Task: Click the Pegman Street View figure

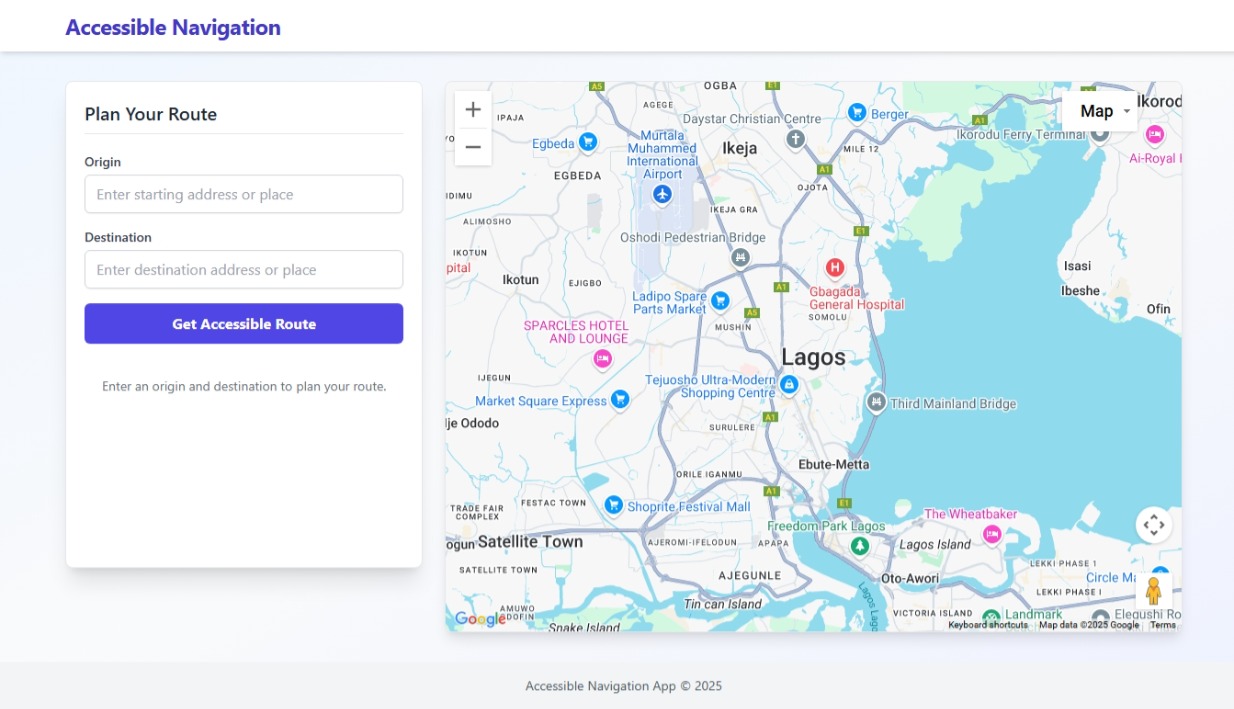Action: click(1155, 590)
